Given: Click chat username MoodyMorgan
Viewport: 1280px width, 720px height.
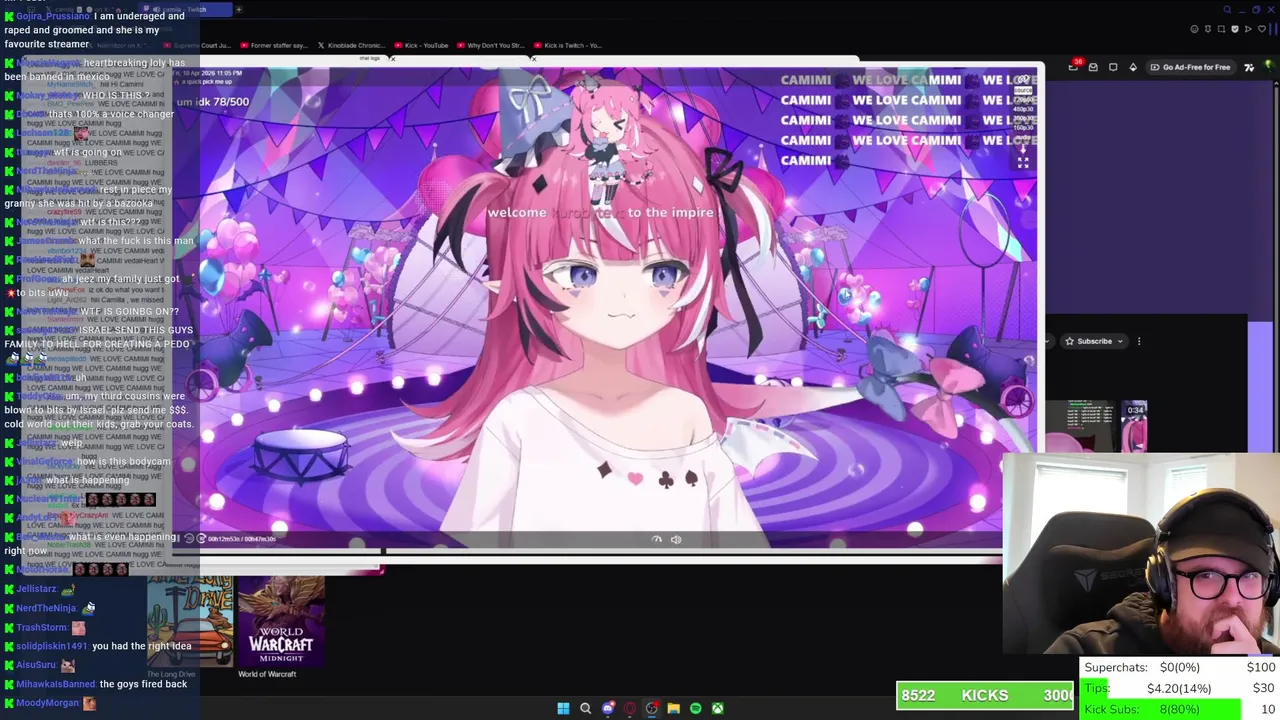Looking at the screenshot, I should [47, 703].
